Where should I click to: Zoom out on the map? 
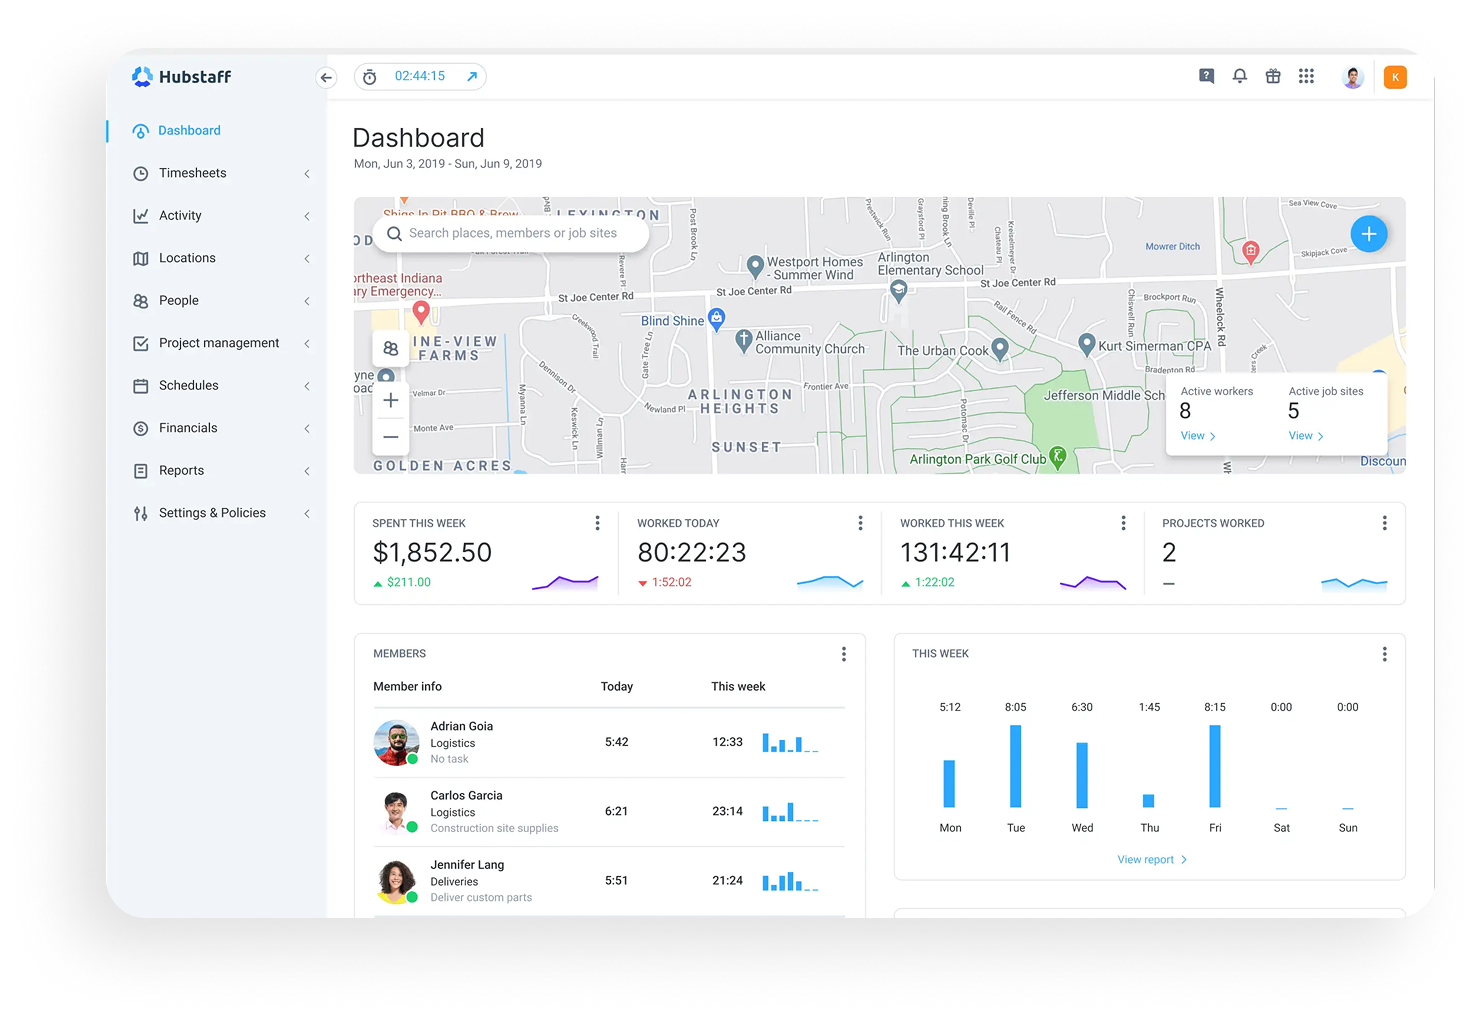pyautogui.click(x=391, y=437)
